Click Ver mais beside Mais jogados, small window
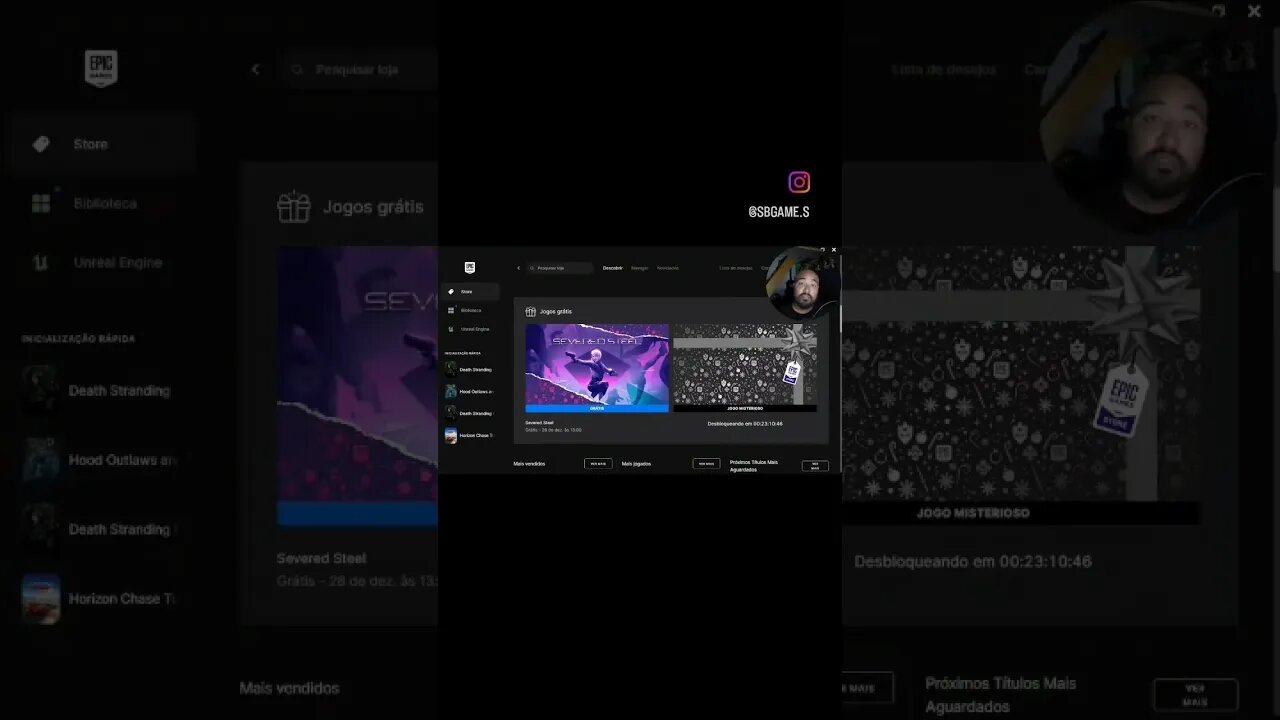1280x720 pixels. pos(706,464)
